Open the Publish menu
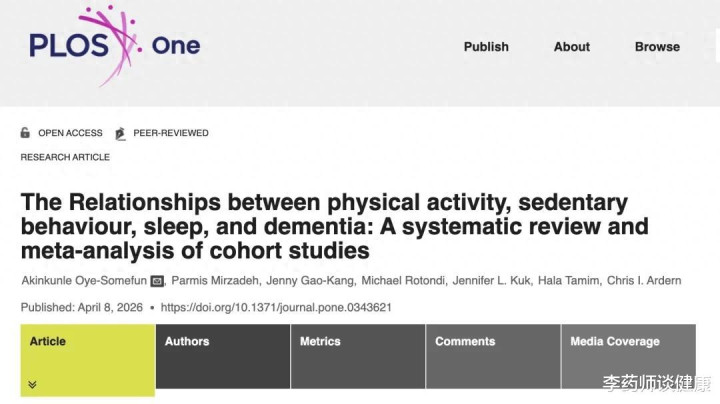720x404 pixels. pyautogui.click(x=486, y=47)
